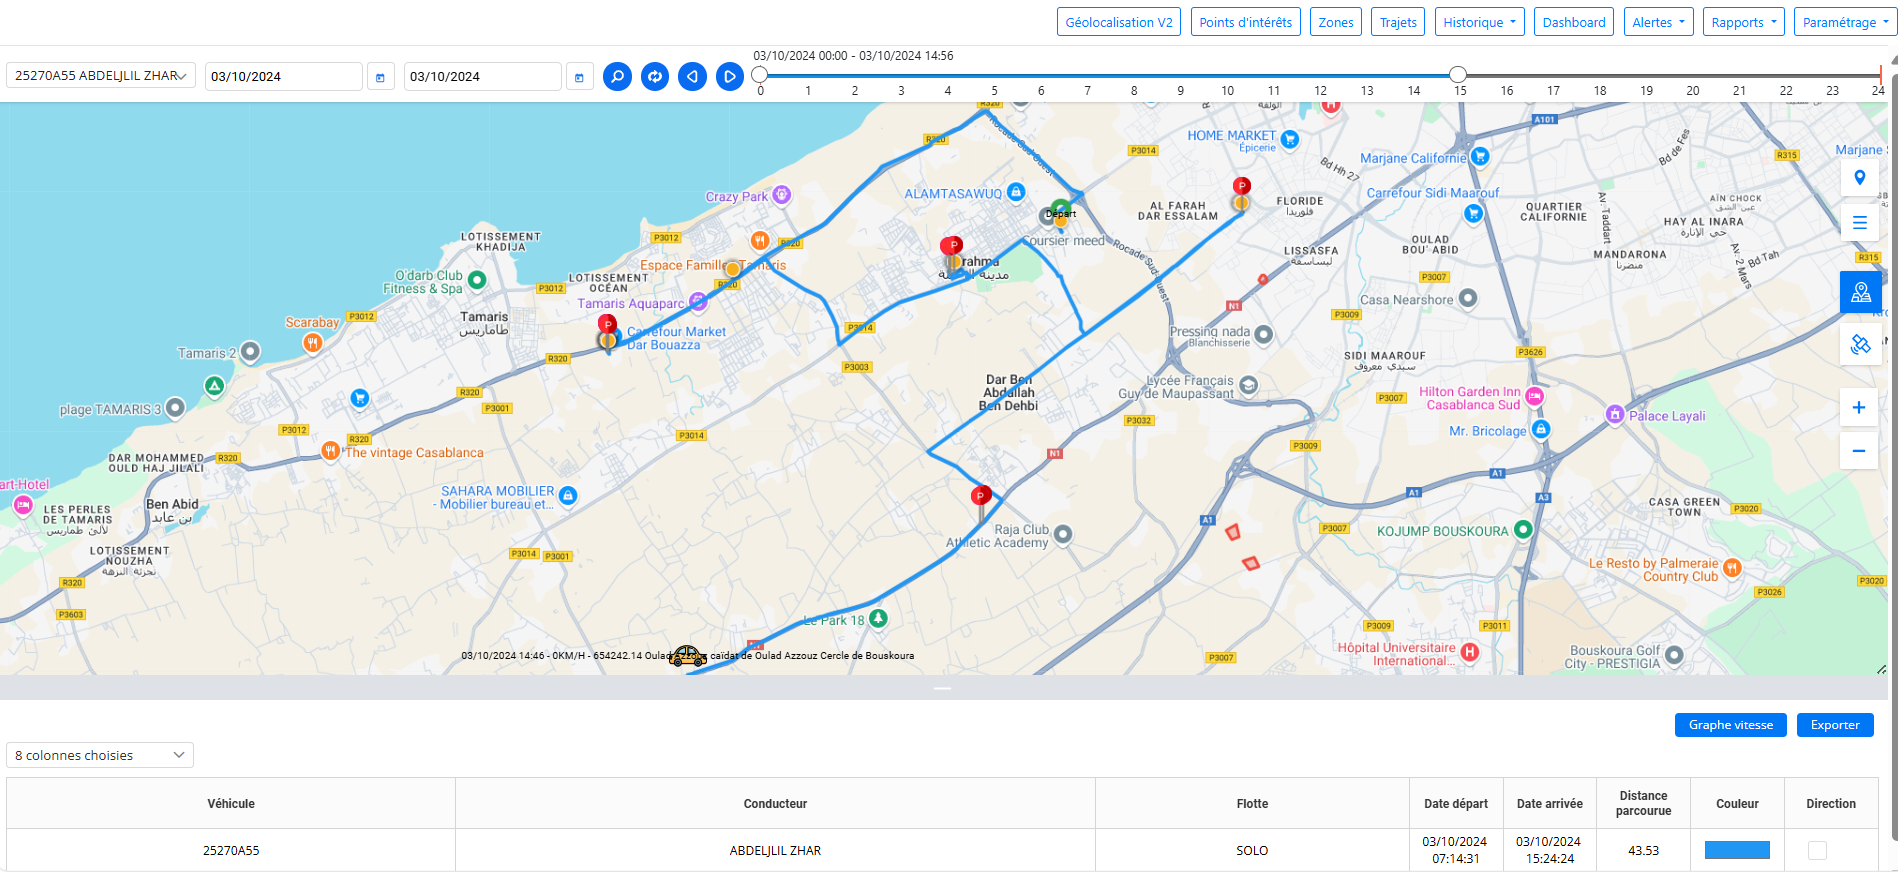Click the Crazy Park map pin

782,195
